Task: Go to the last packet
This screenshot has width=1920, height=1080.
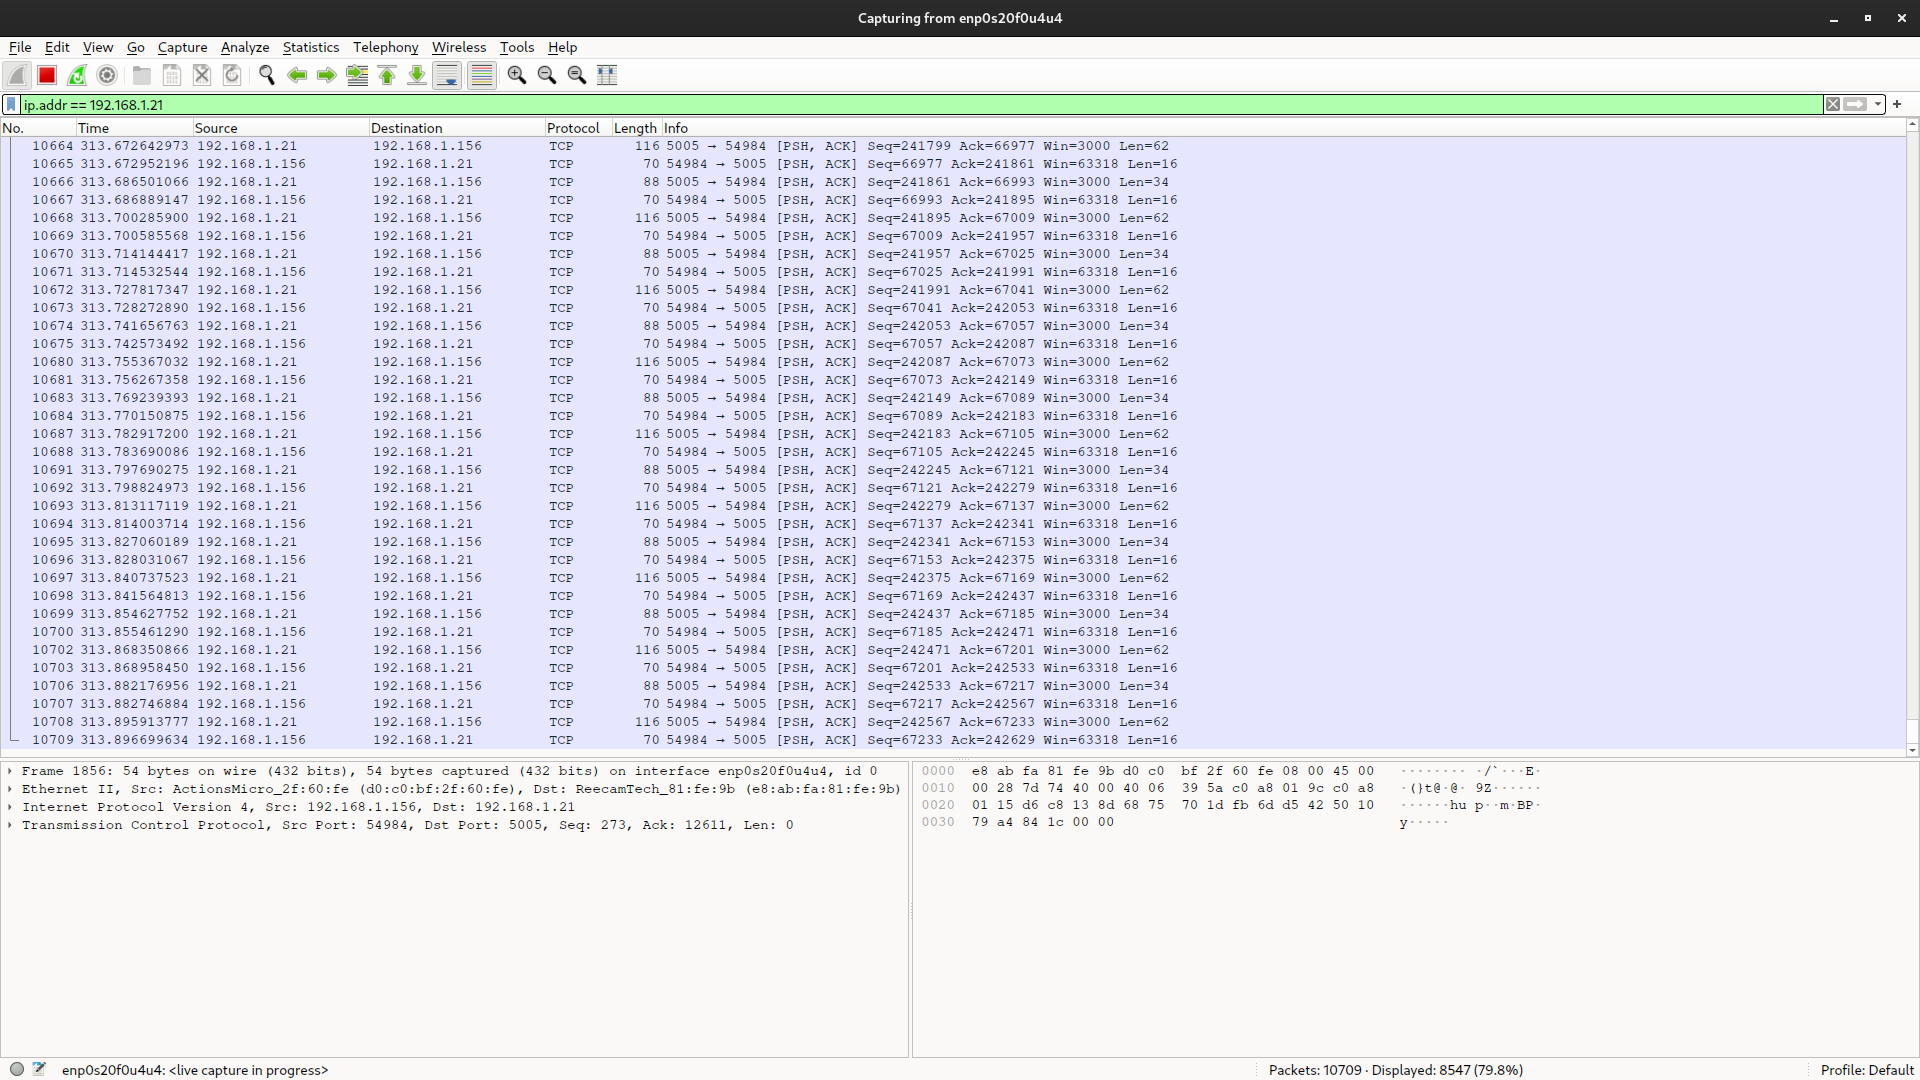Action: (x=417, y=75)
